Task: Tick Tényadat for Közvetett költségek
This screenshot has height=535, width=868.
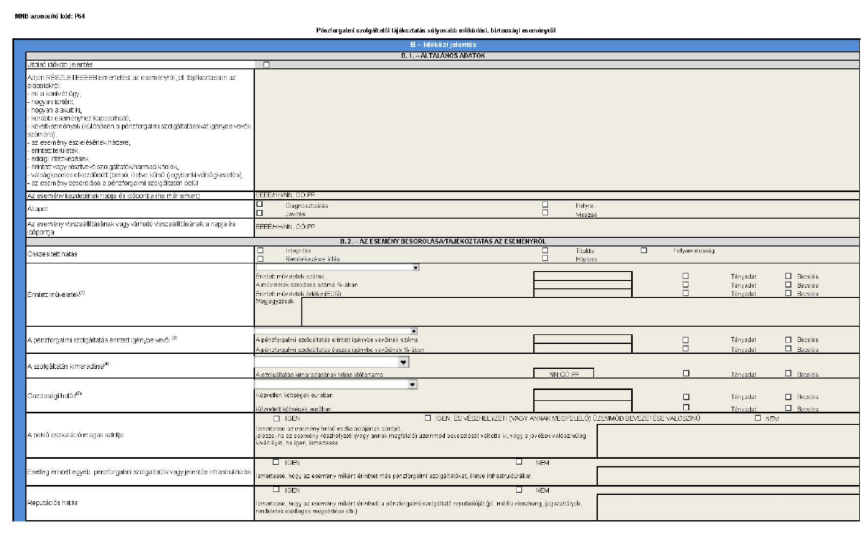Action: click(x=686, y=408)
